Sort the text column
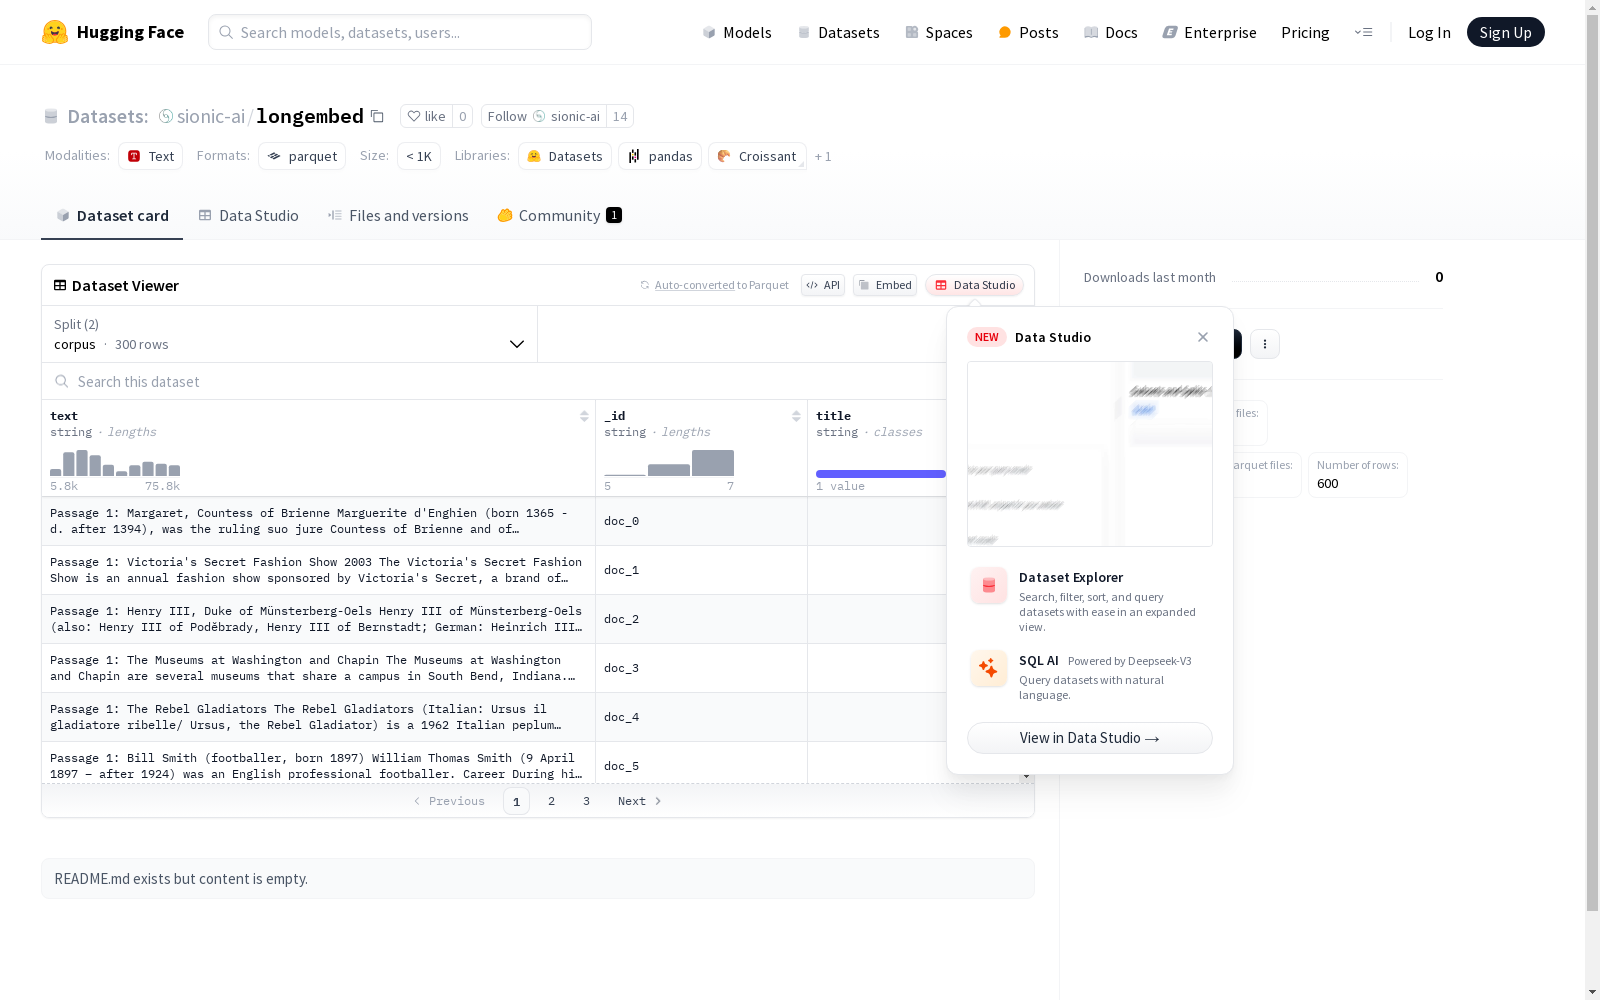 point(584,416)
